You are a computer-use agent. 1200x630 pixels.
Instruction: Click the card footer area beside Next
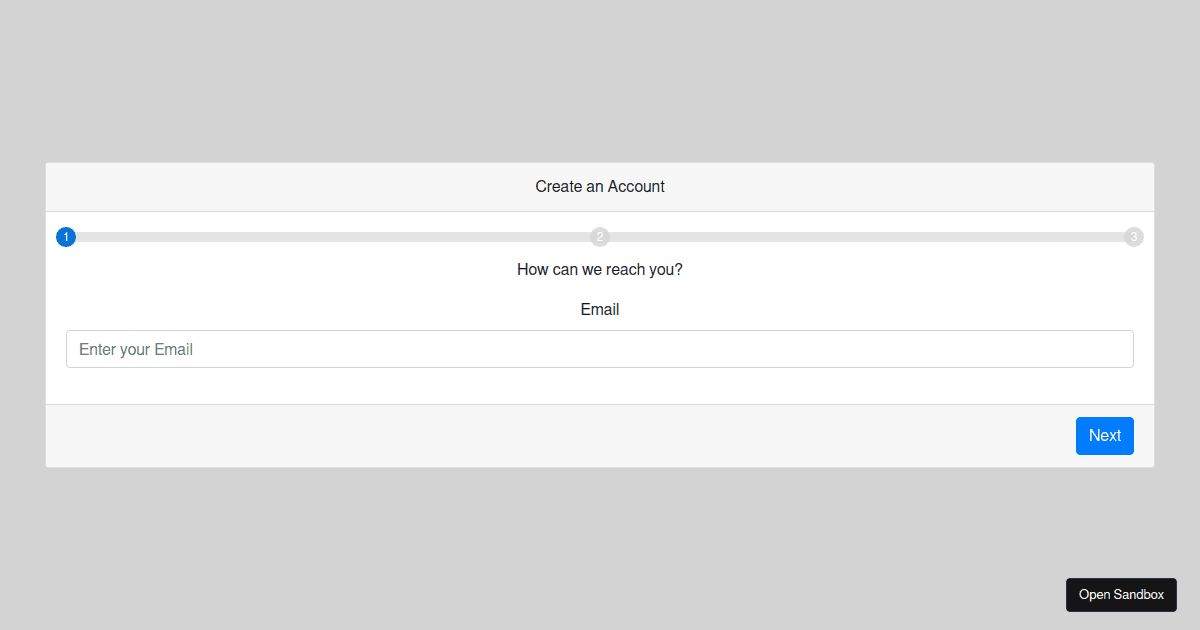click(x=560, y=436)
